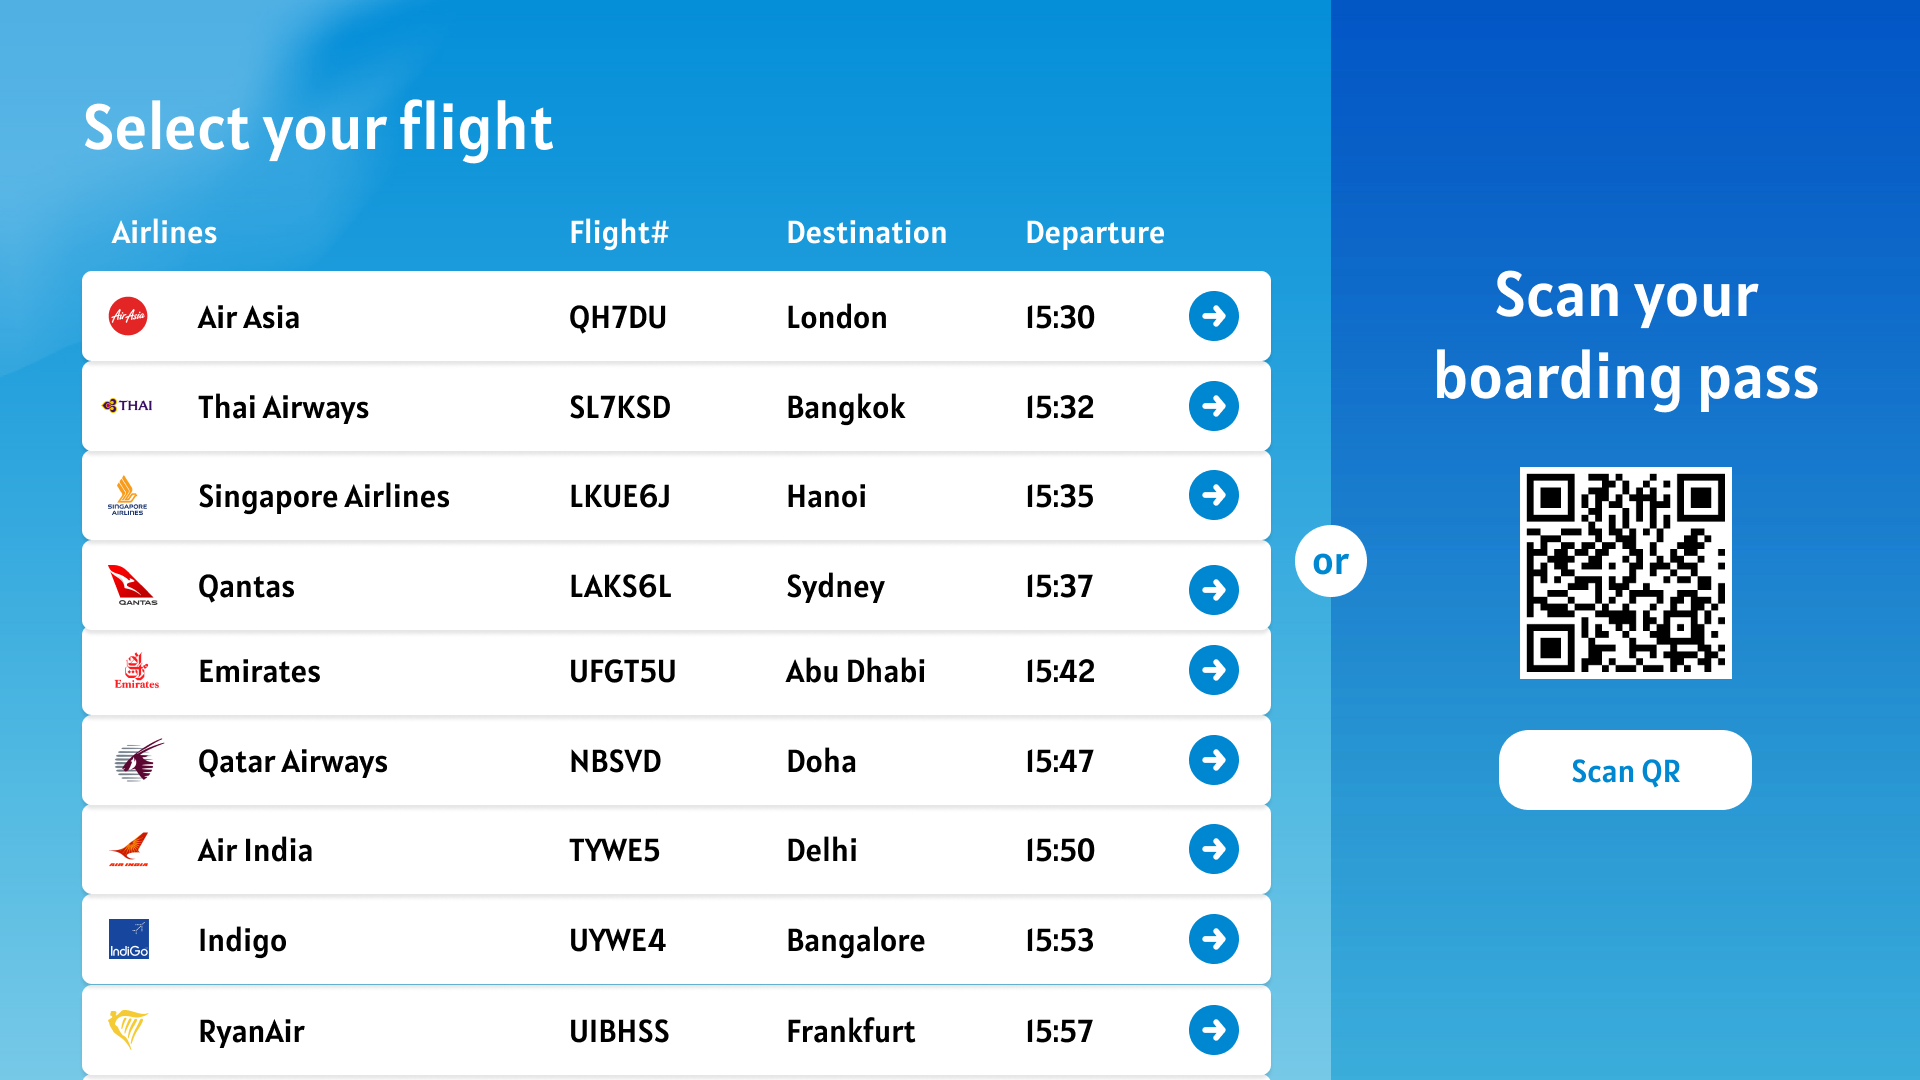Tap the Scan QR button
Viewport: 1920px width, 1080px height.
pyautogui.click(x=1625, y=770)
